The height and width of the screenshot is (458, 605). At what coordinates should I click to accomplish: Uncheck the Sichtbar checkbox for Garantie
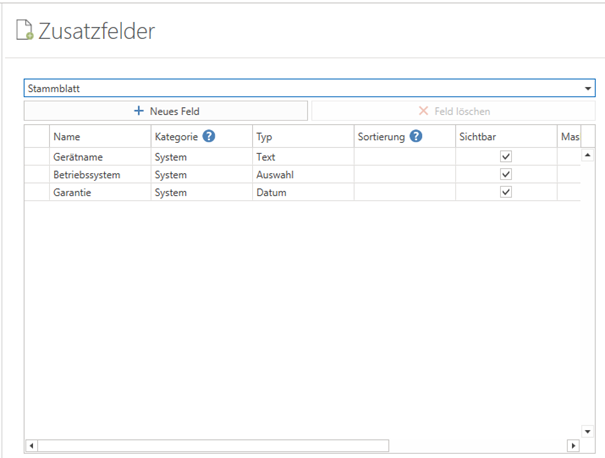click(x=505, y=192)
